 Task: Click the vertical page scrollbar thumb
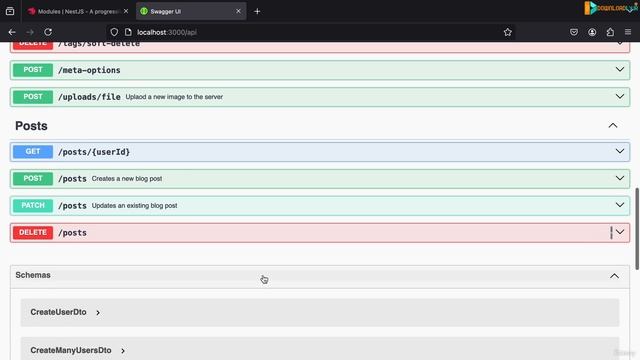pyautogui.click(x=637, y=229)
